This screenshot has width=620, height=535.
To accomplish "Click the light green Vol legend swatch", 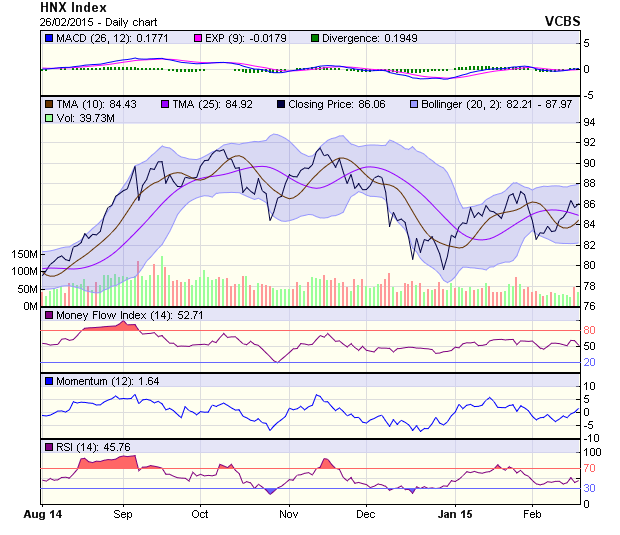I will click(49, 118).
